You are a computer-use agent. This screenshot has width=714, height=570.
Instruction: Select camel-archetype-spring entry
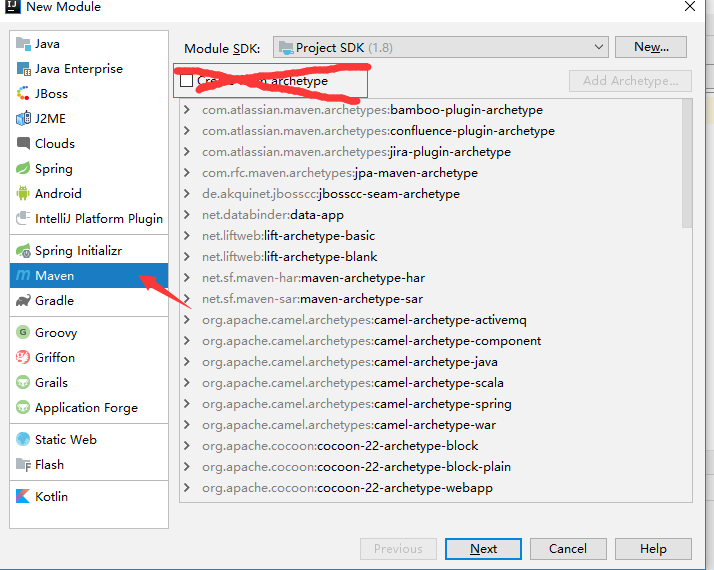pyautogui.click(x=357, y=404)
